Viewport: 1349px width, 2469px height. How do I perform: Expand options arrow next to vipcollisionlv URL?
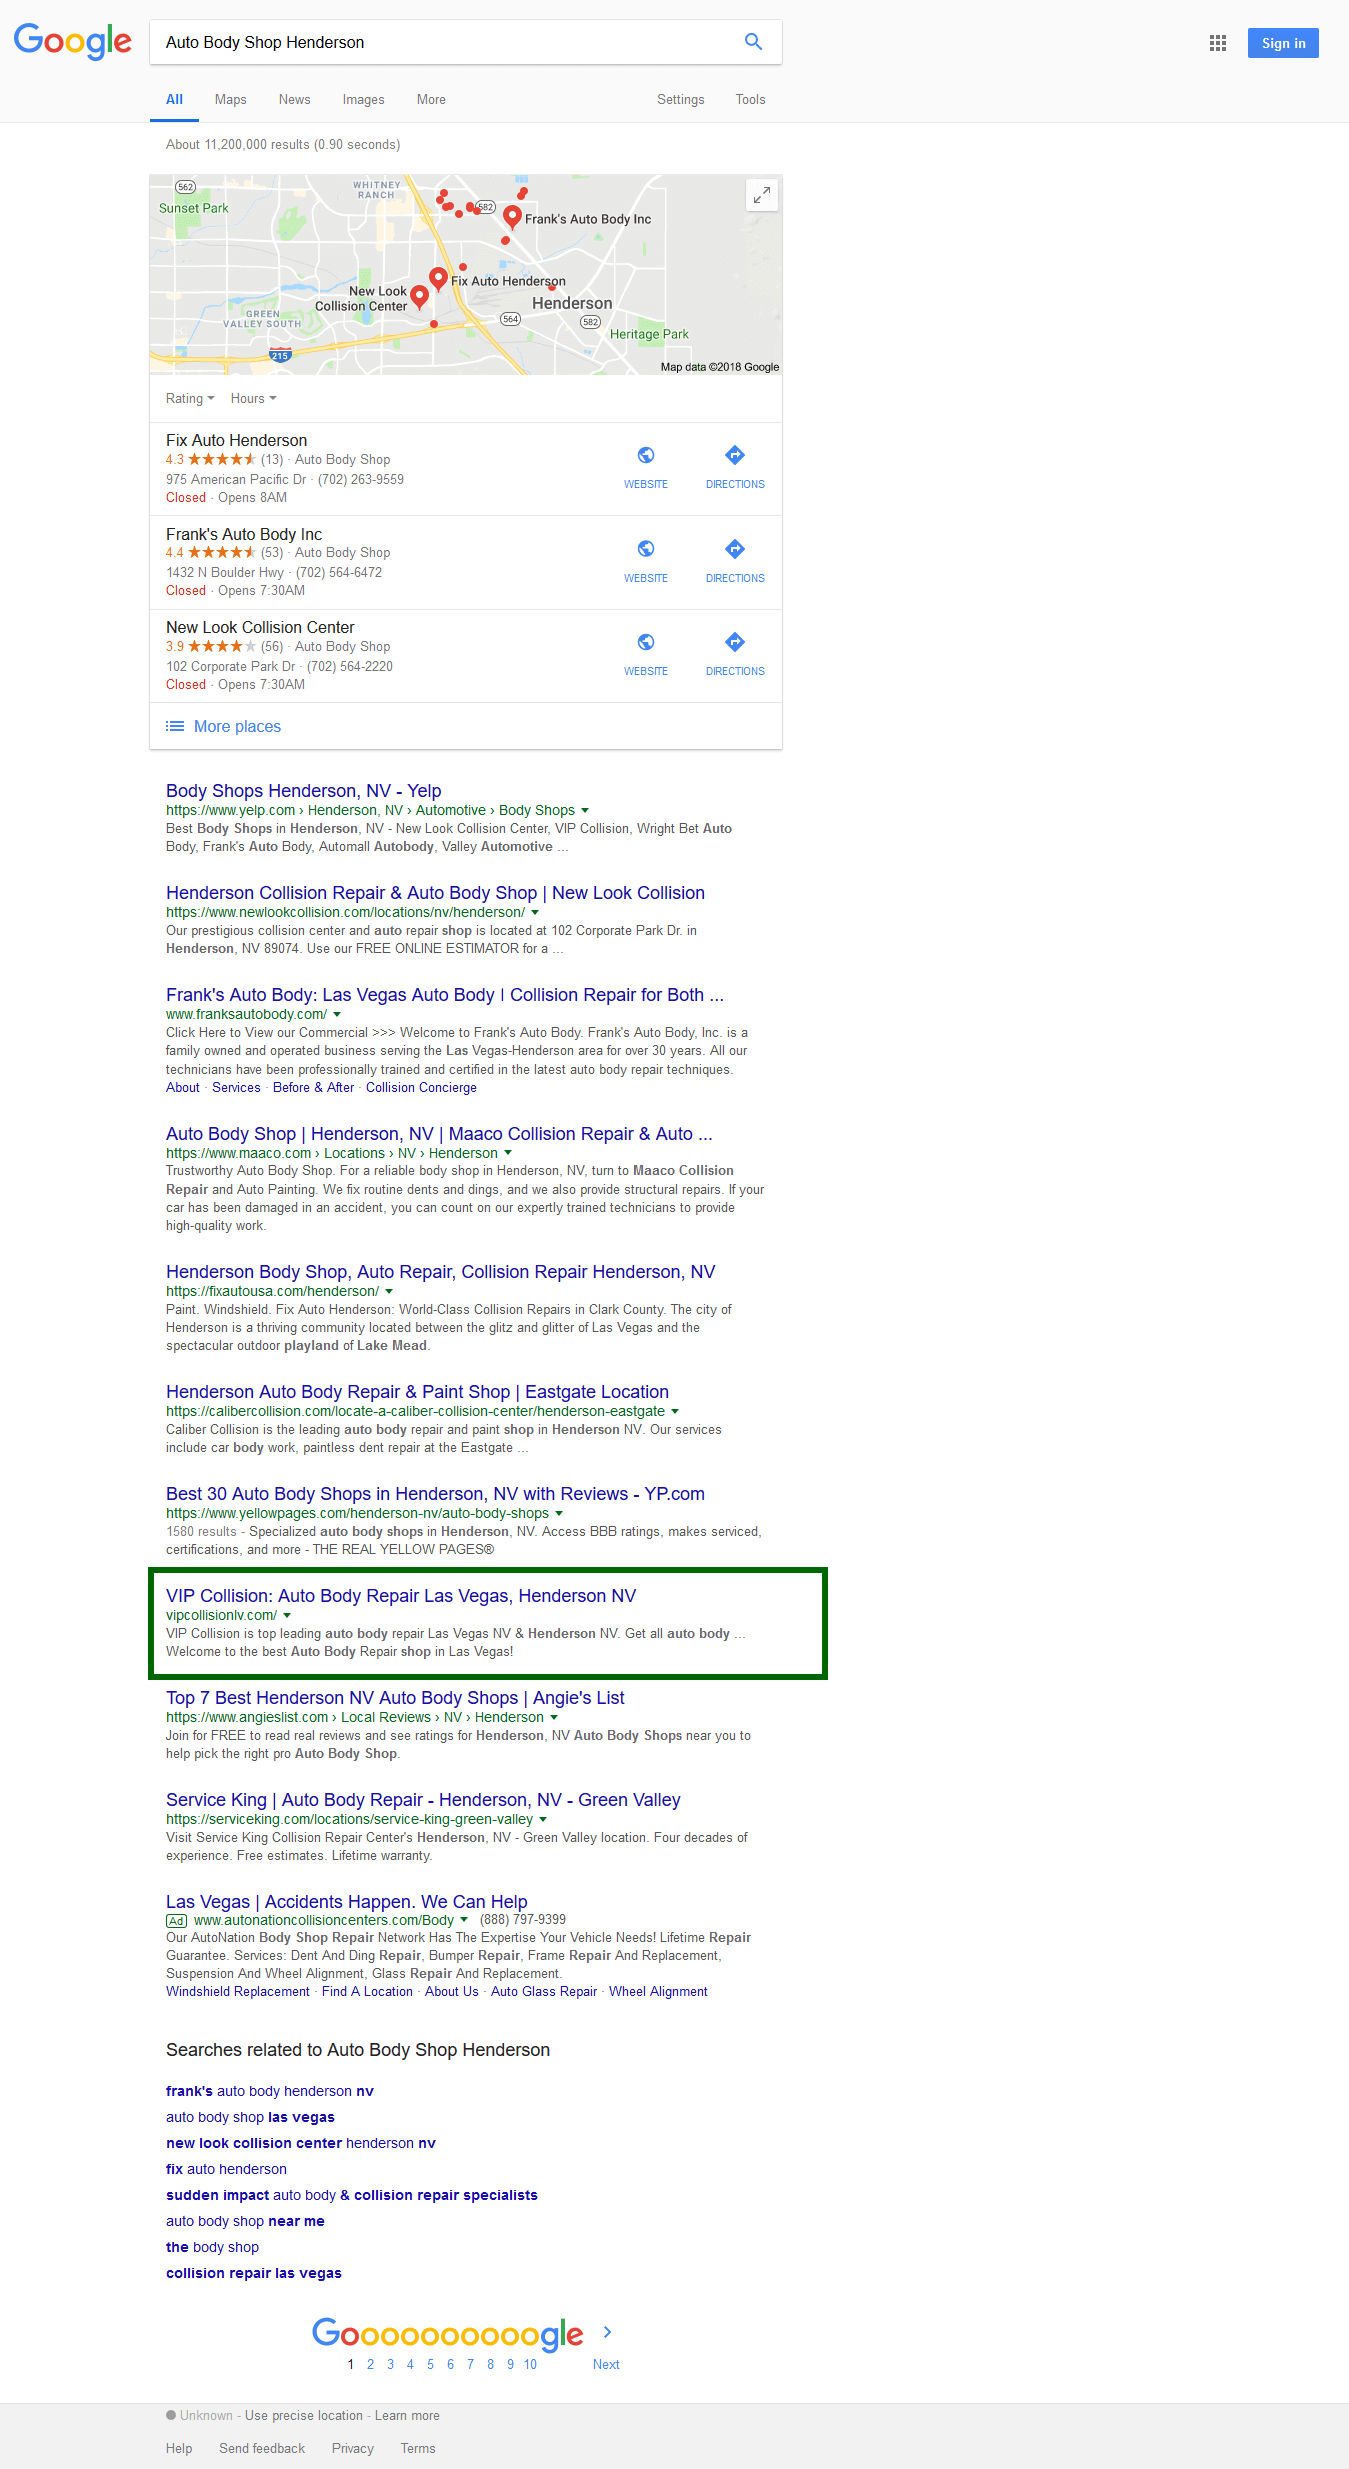(287, 1616)
